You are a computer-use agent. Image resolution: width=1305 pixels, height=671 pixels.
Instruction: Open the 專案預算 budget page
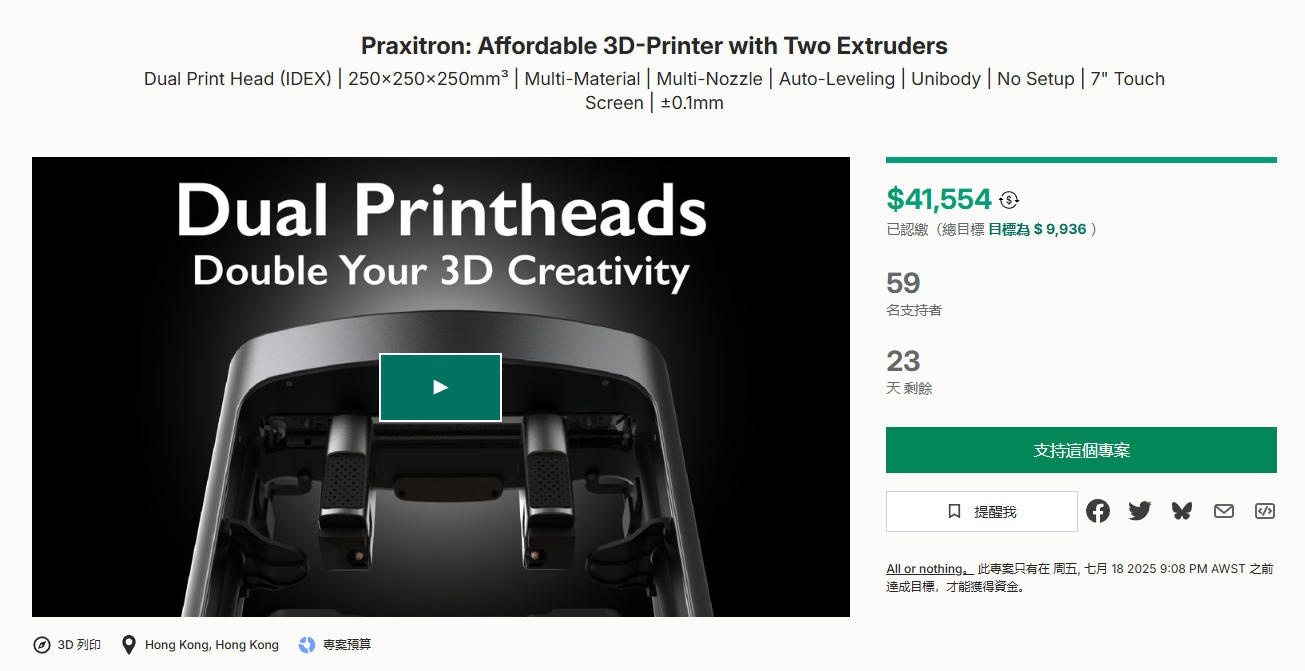(x=345, y=644)
